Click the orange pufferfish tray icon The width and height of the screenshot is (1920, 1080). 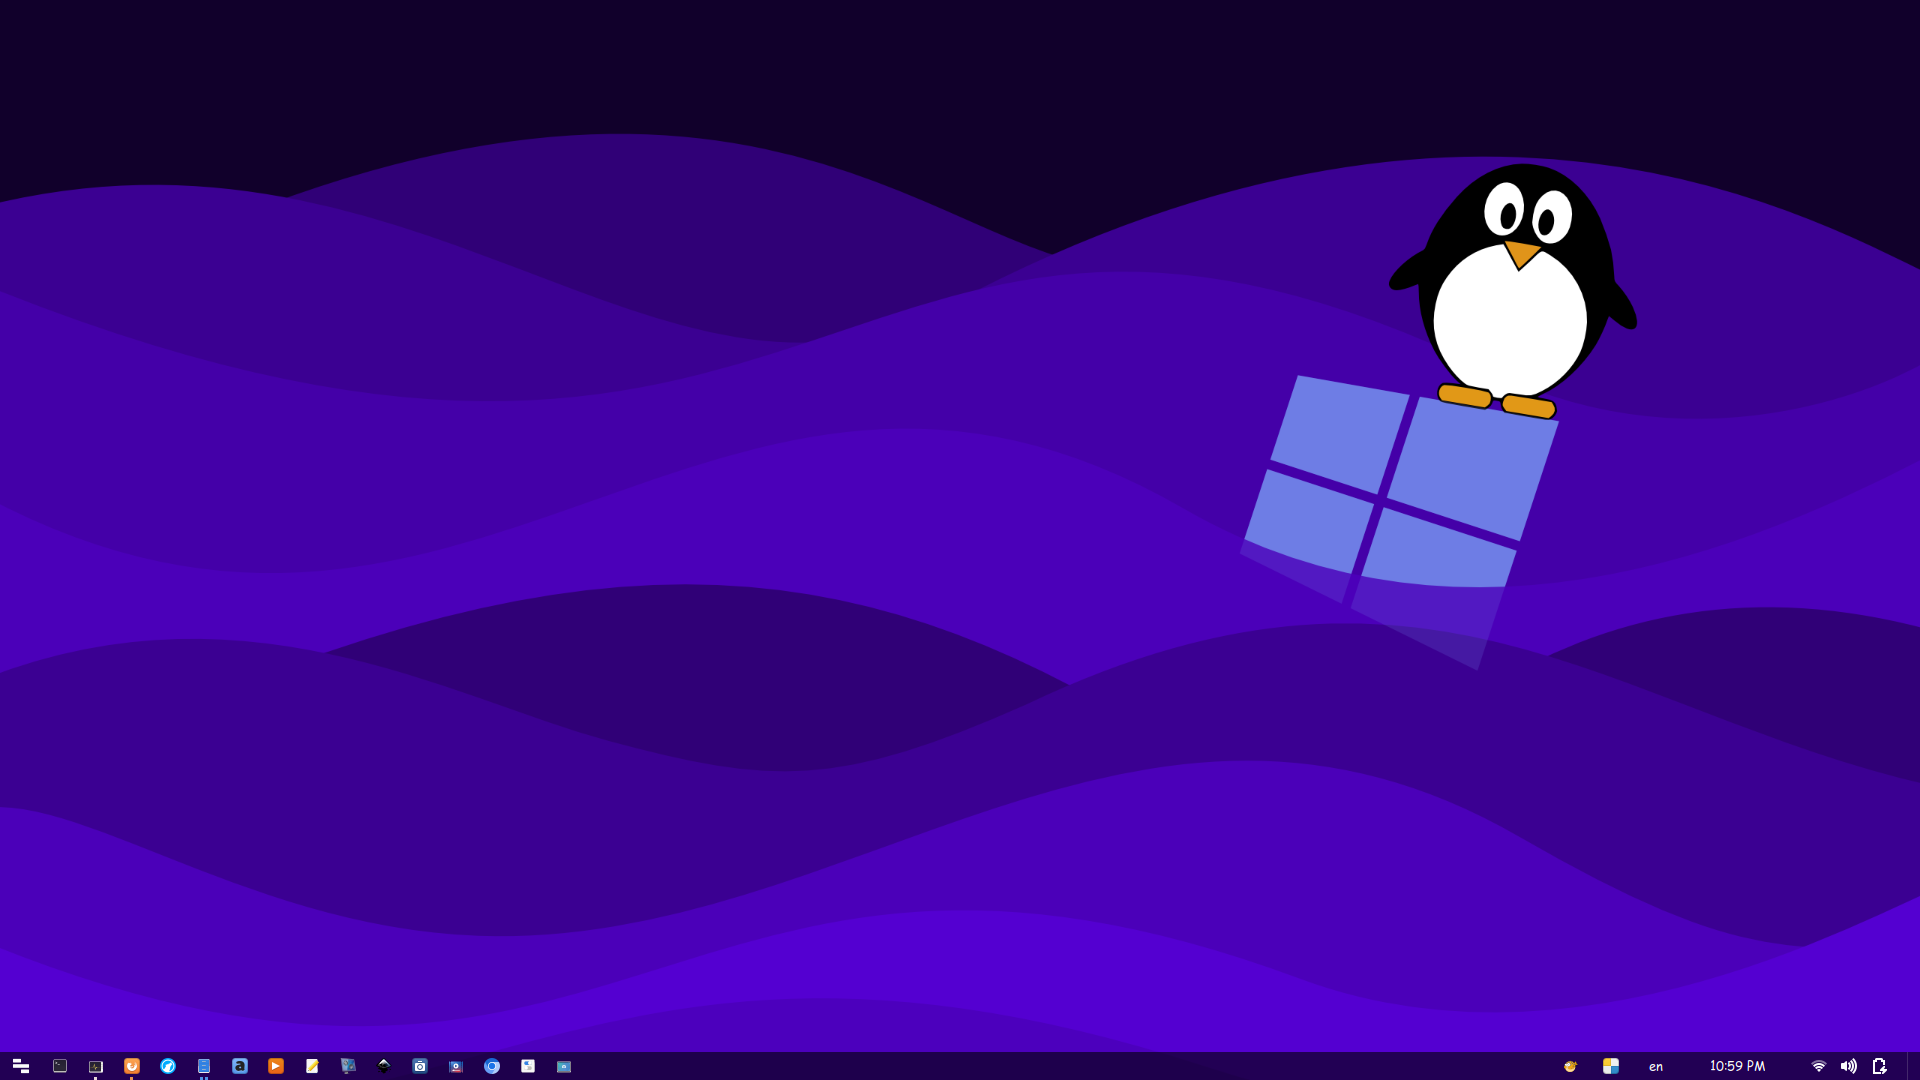tap(1571, 1066)
